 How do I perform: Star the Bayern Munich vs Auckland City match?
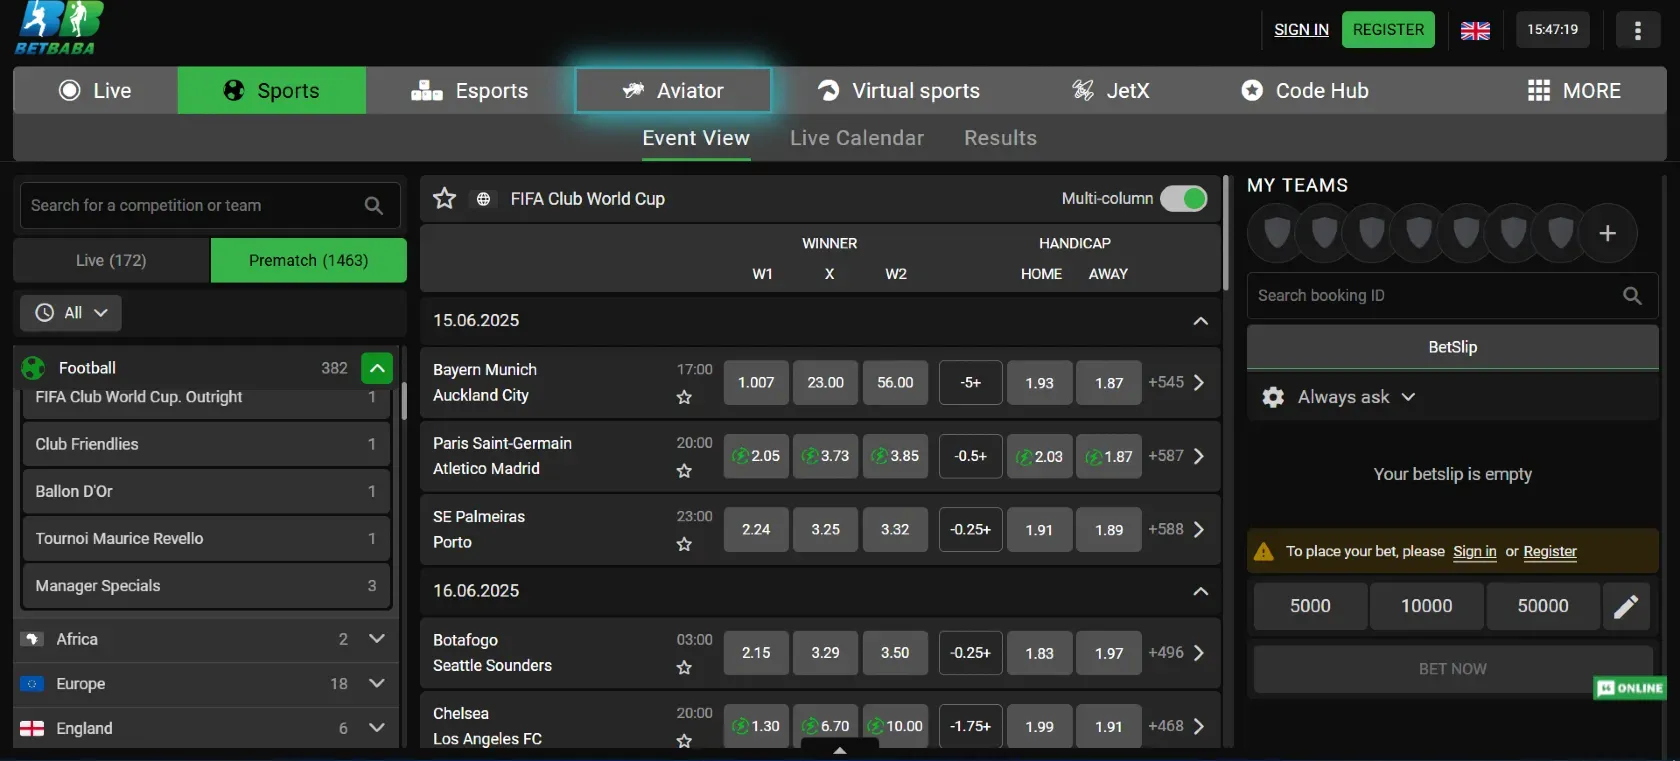[684, 397]
